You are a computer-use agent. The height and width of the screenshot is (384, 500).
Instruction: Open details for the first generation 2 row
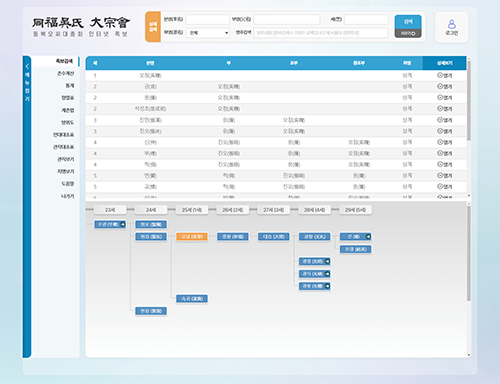coord(444,86)
